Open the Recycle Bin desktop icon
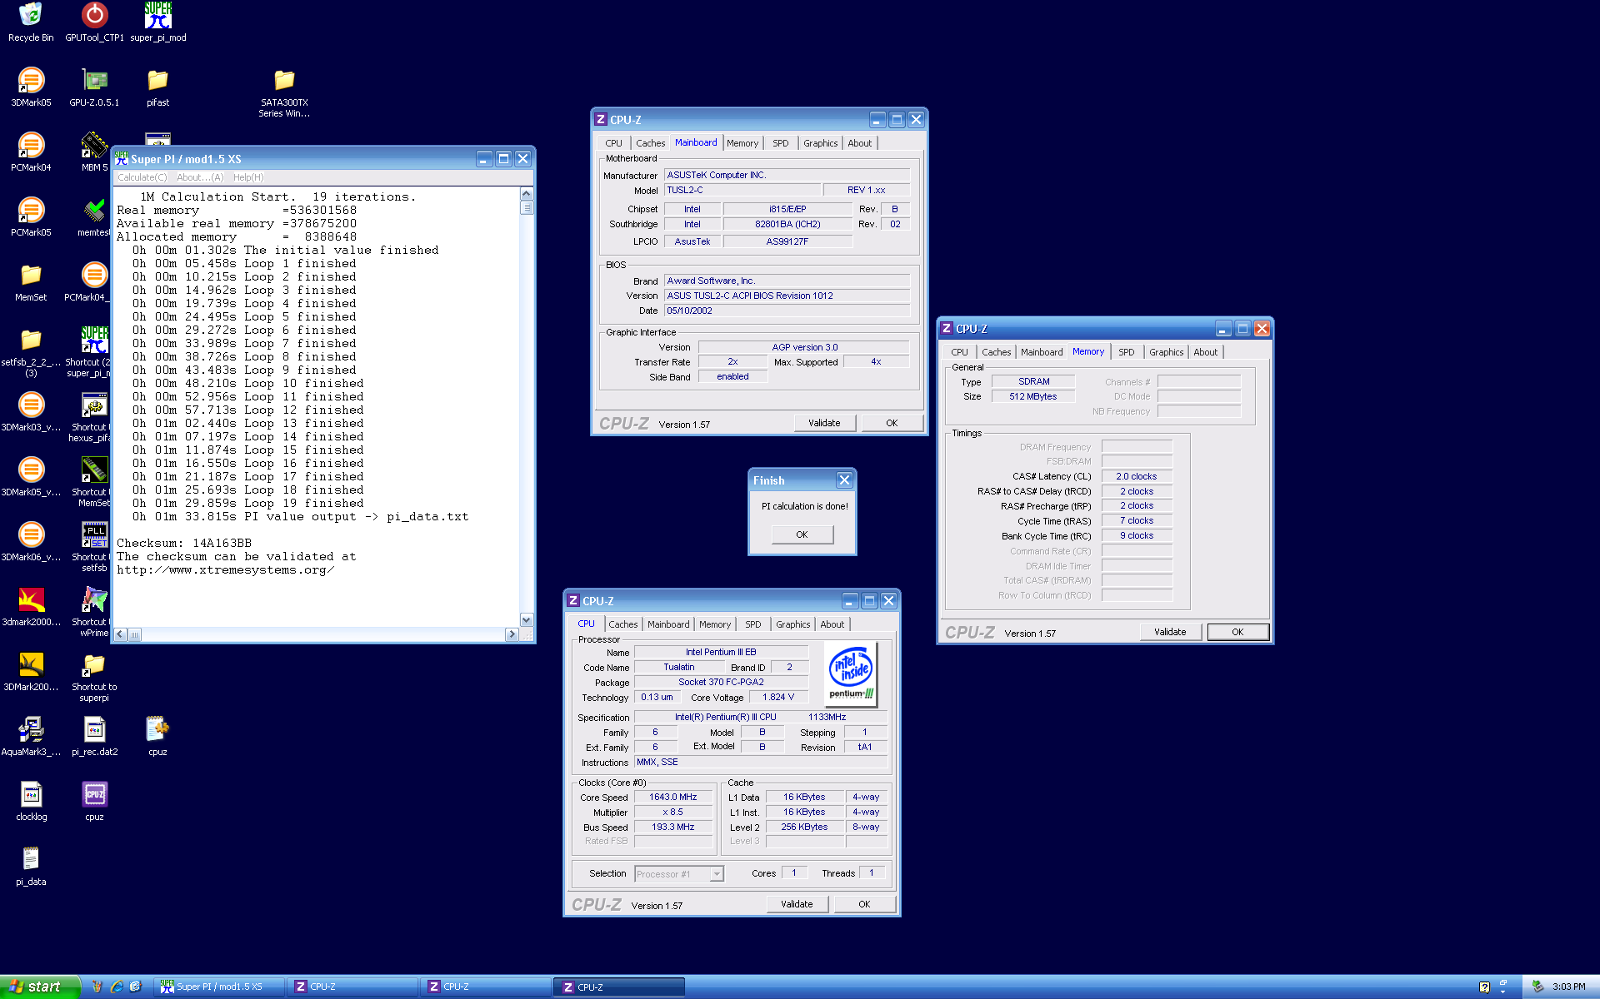The image size is (1600, 999). [31, 22]
